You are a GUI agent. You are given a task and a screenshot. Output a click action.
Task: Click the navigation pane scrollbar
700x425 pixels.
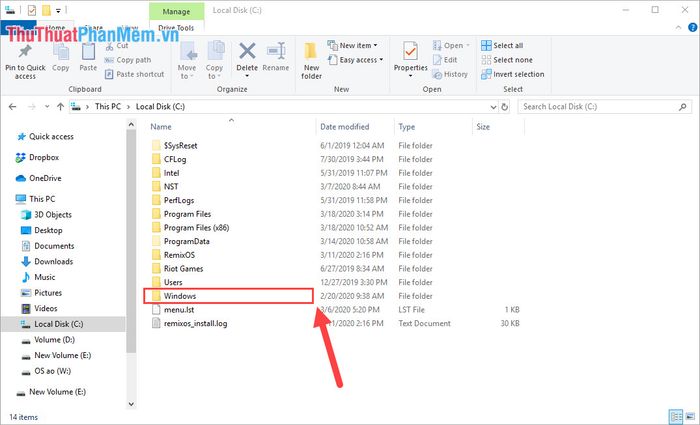pyautogui.click(x=131, y=241)
